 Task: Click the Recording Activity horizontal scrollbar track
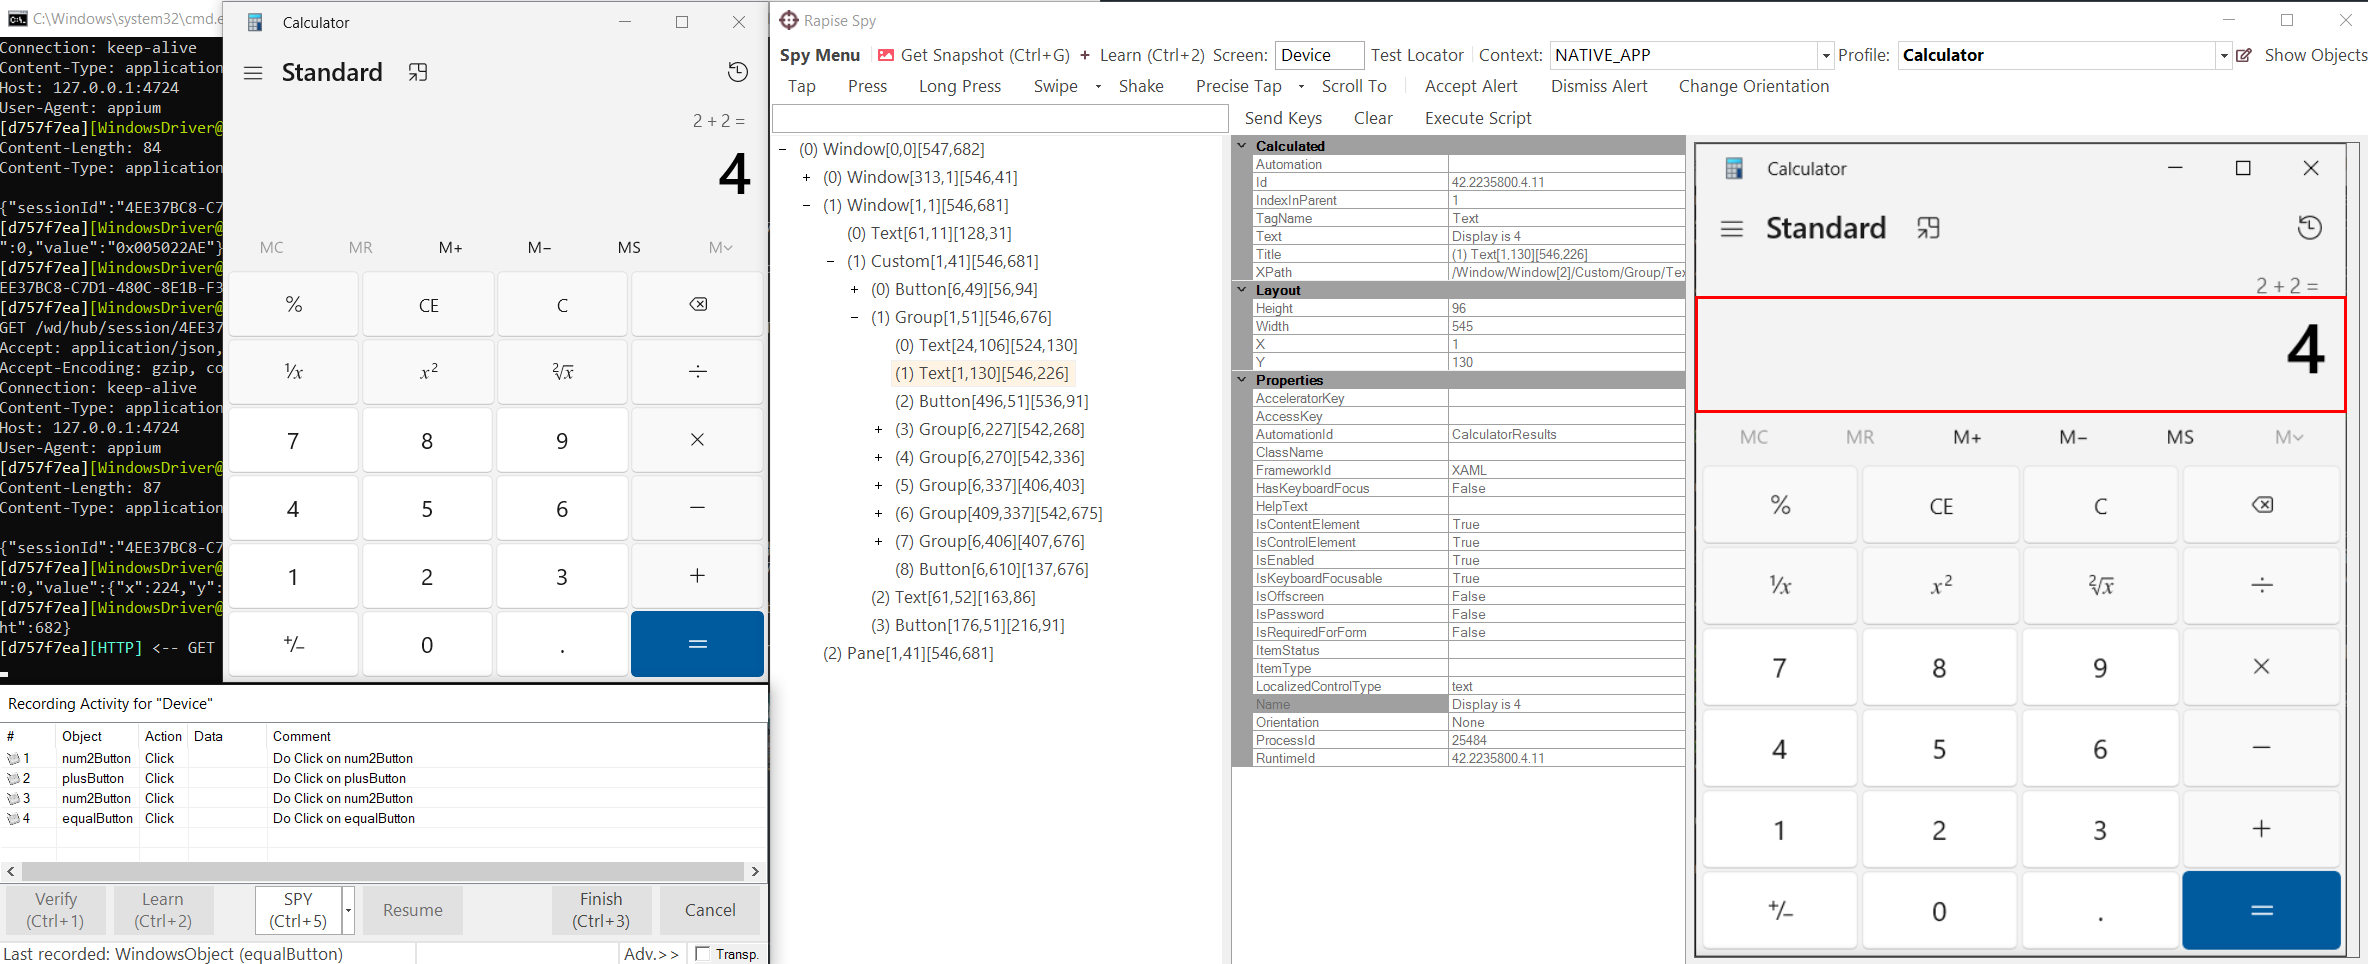pos(382,871)
